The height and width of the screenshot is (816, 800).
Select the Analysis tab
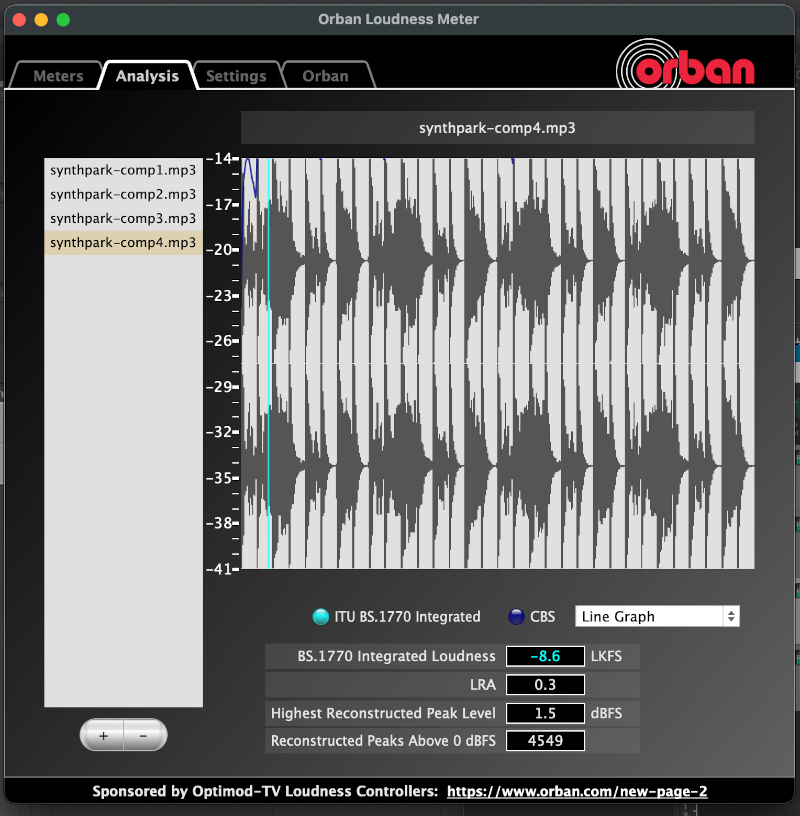coord(147,76)
